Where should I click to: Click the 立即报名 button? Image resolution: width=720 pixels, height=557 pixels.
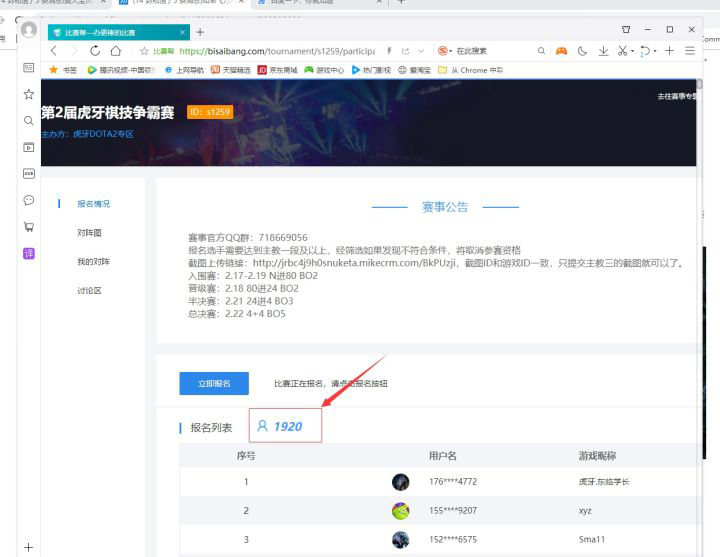point(214,384)
